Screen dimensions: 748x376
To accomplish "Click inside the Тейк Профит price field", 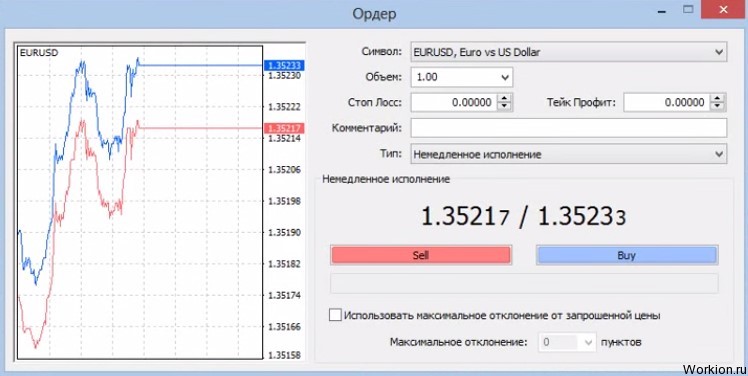I will click(667, 102).
